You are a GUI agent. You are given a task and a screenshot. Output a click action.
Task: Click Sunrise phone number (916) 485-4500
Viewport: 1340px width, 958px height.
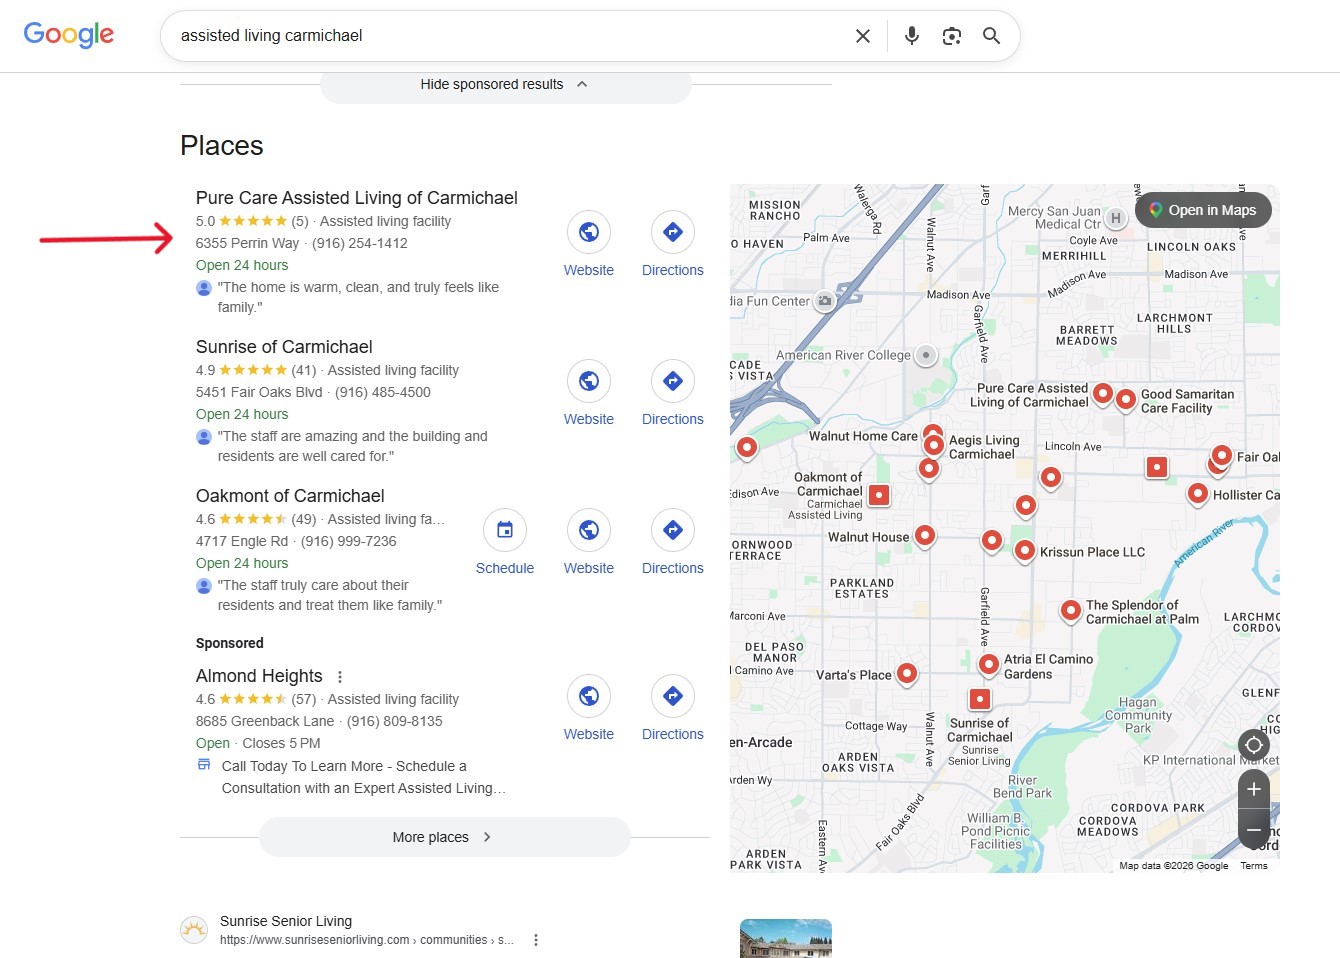click(383, 392)
